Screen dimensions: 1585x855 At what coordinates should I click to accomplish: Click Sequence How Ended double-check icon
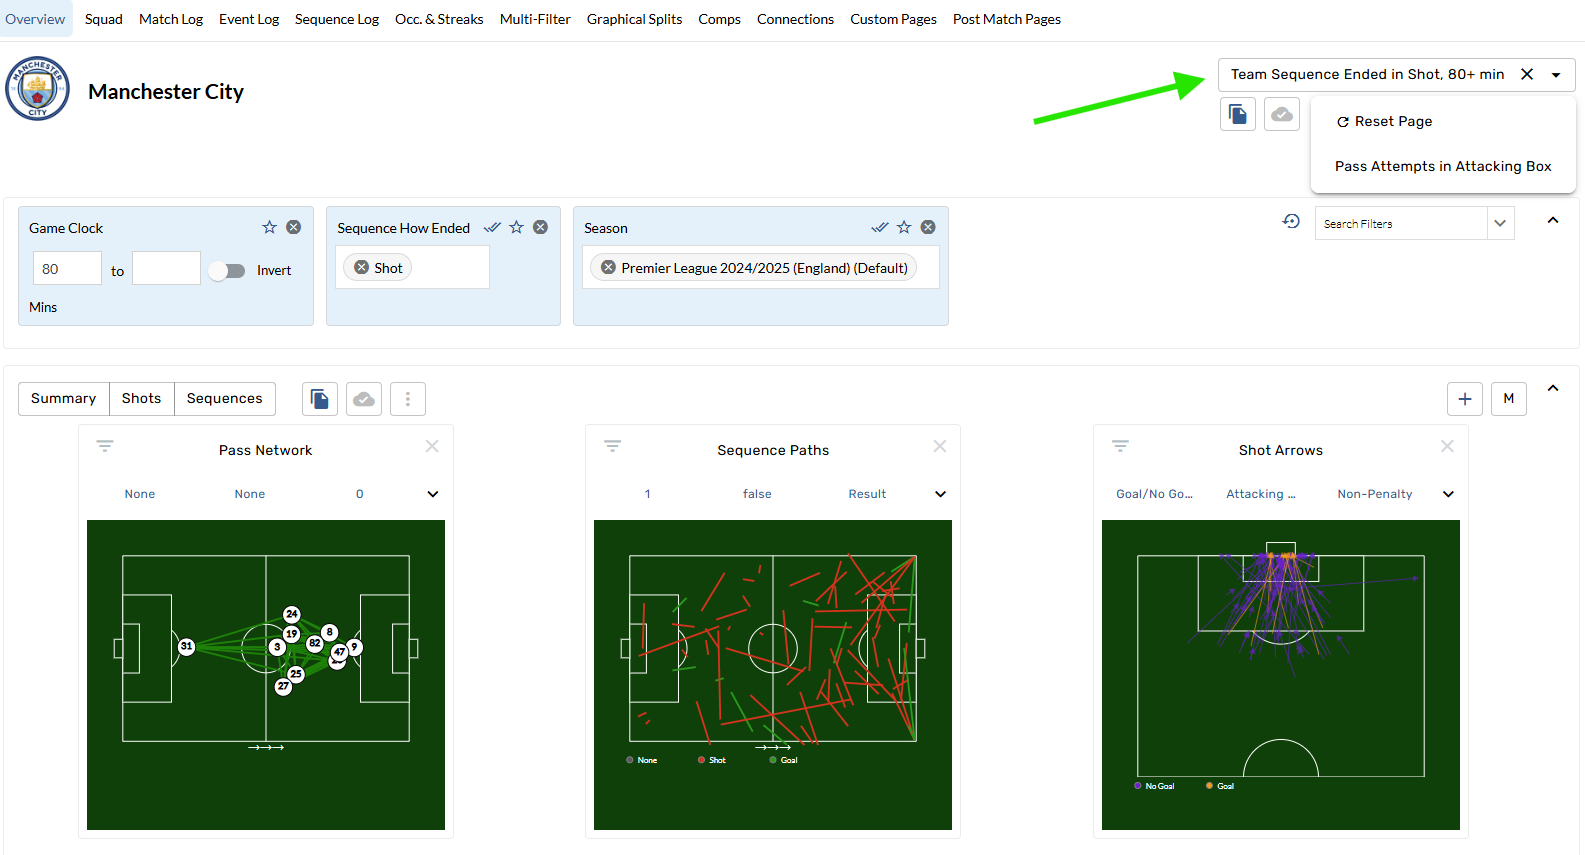click(x=492, y=227)
